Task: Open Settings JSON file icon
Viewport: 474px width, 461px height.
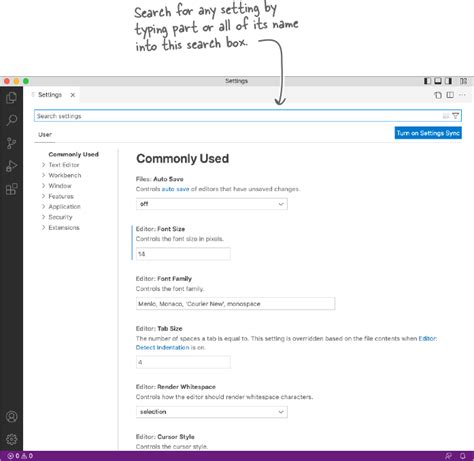Action: coord(438,95)
